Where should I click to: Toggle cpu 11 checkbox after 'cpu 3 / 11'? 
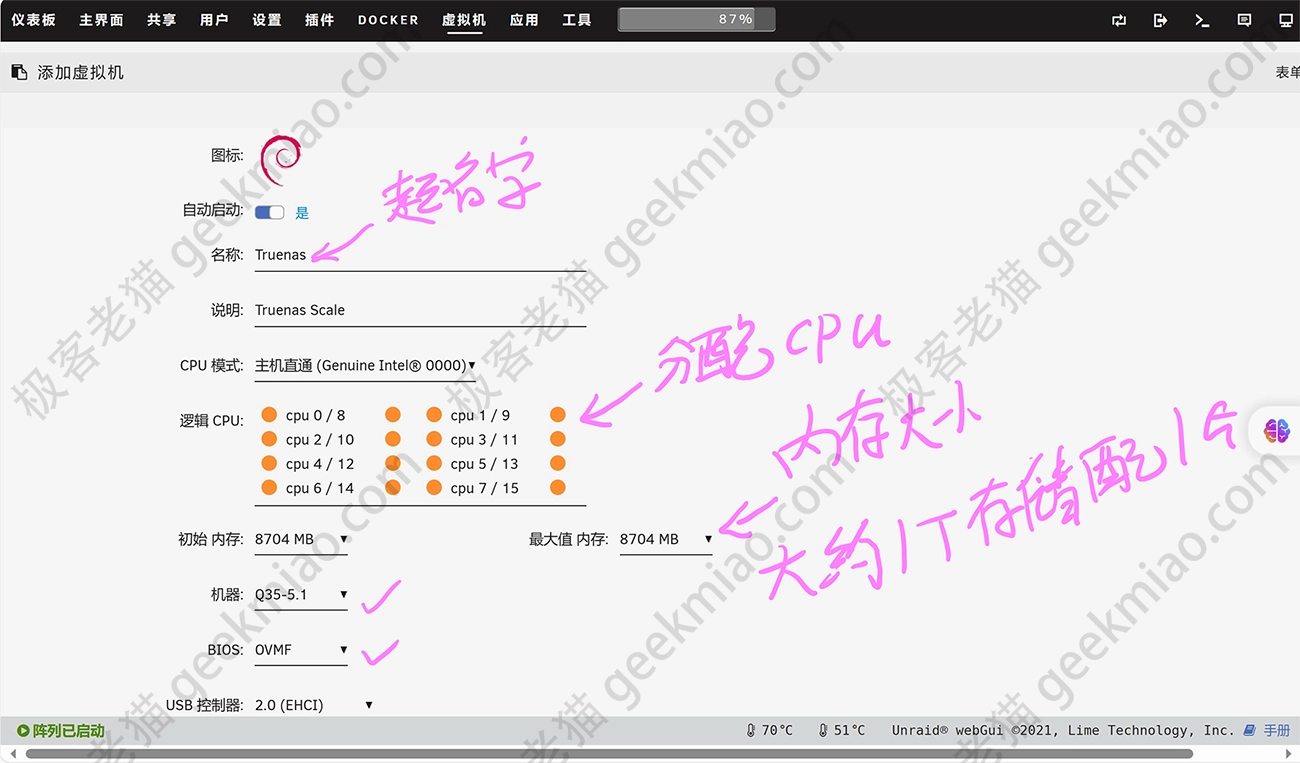tap(558, 439)
